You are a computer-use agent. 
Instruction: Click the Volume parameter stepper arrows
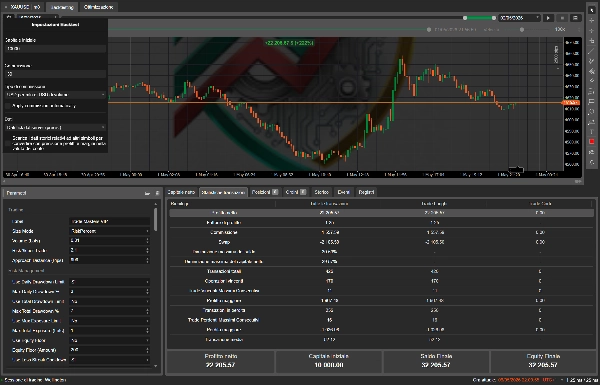[147, 241]
